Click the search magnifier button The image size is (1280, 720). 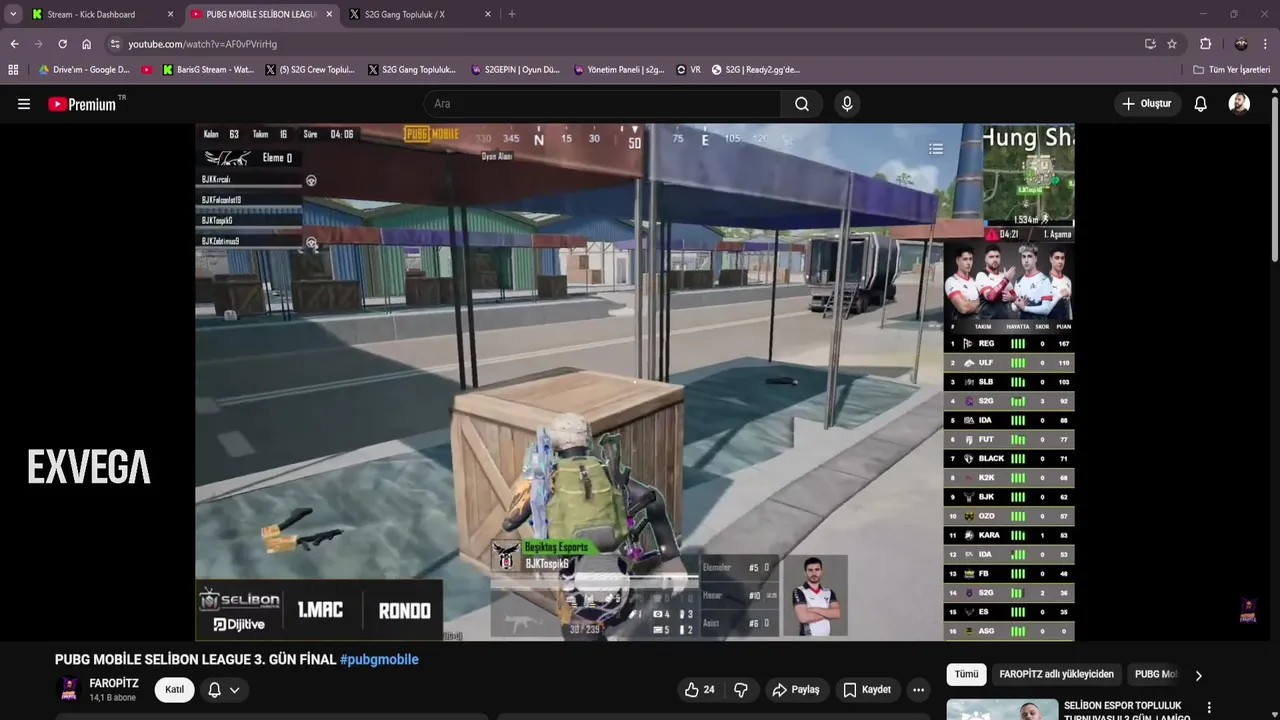tap(802, 104)
